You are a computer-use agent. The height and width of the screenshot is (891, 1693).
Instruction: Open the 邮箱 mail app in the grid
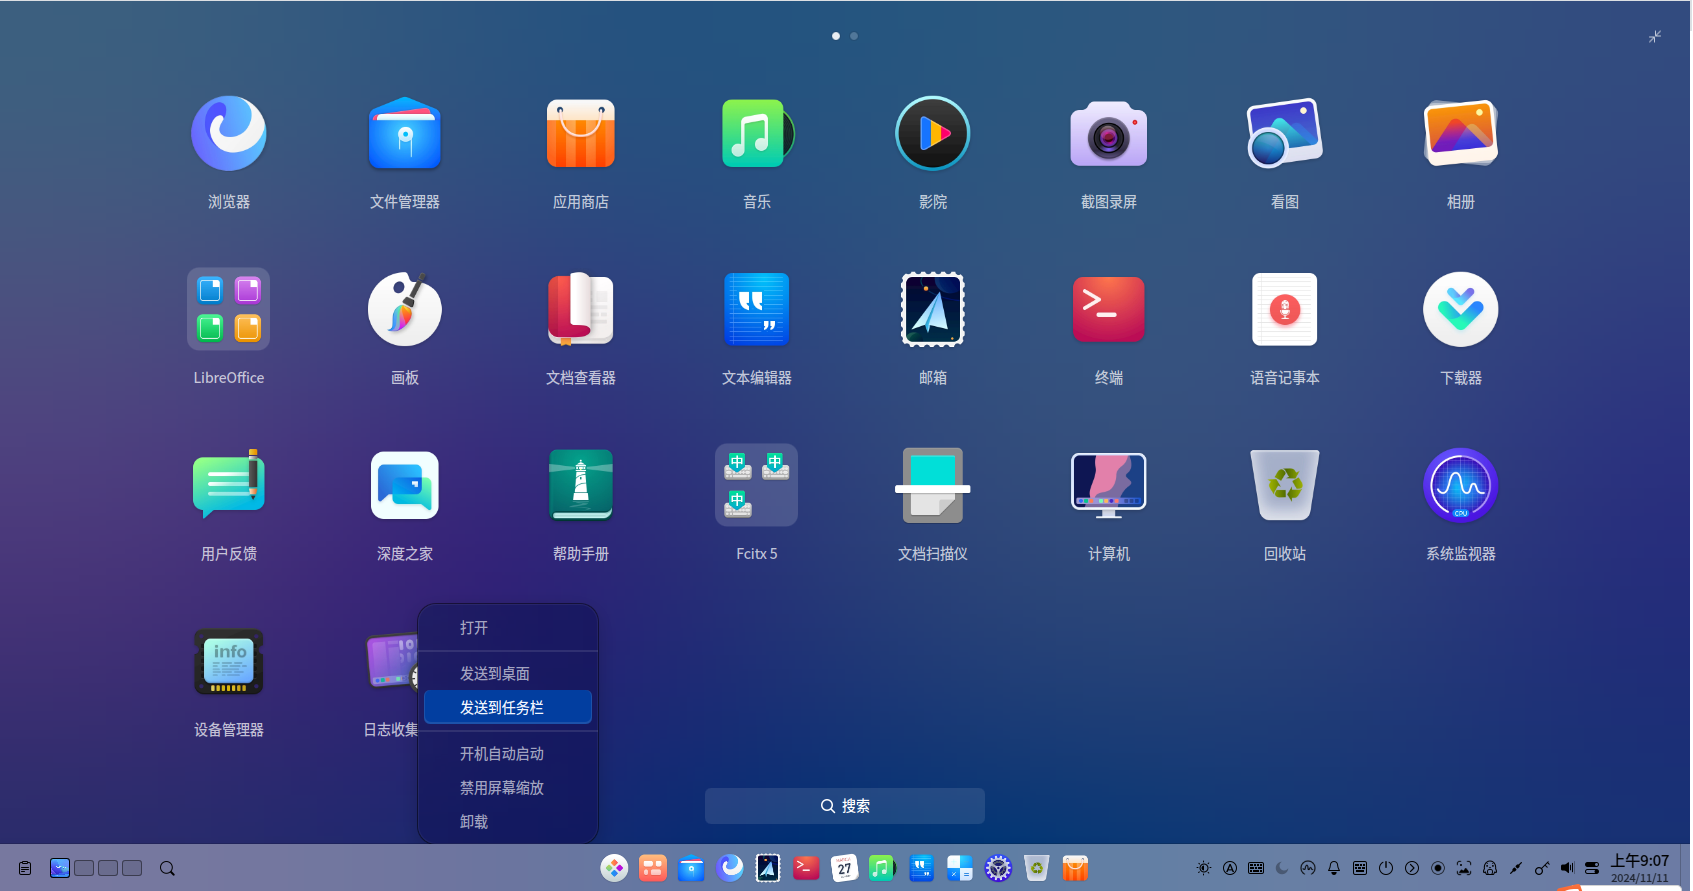933,310
